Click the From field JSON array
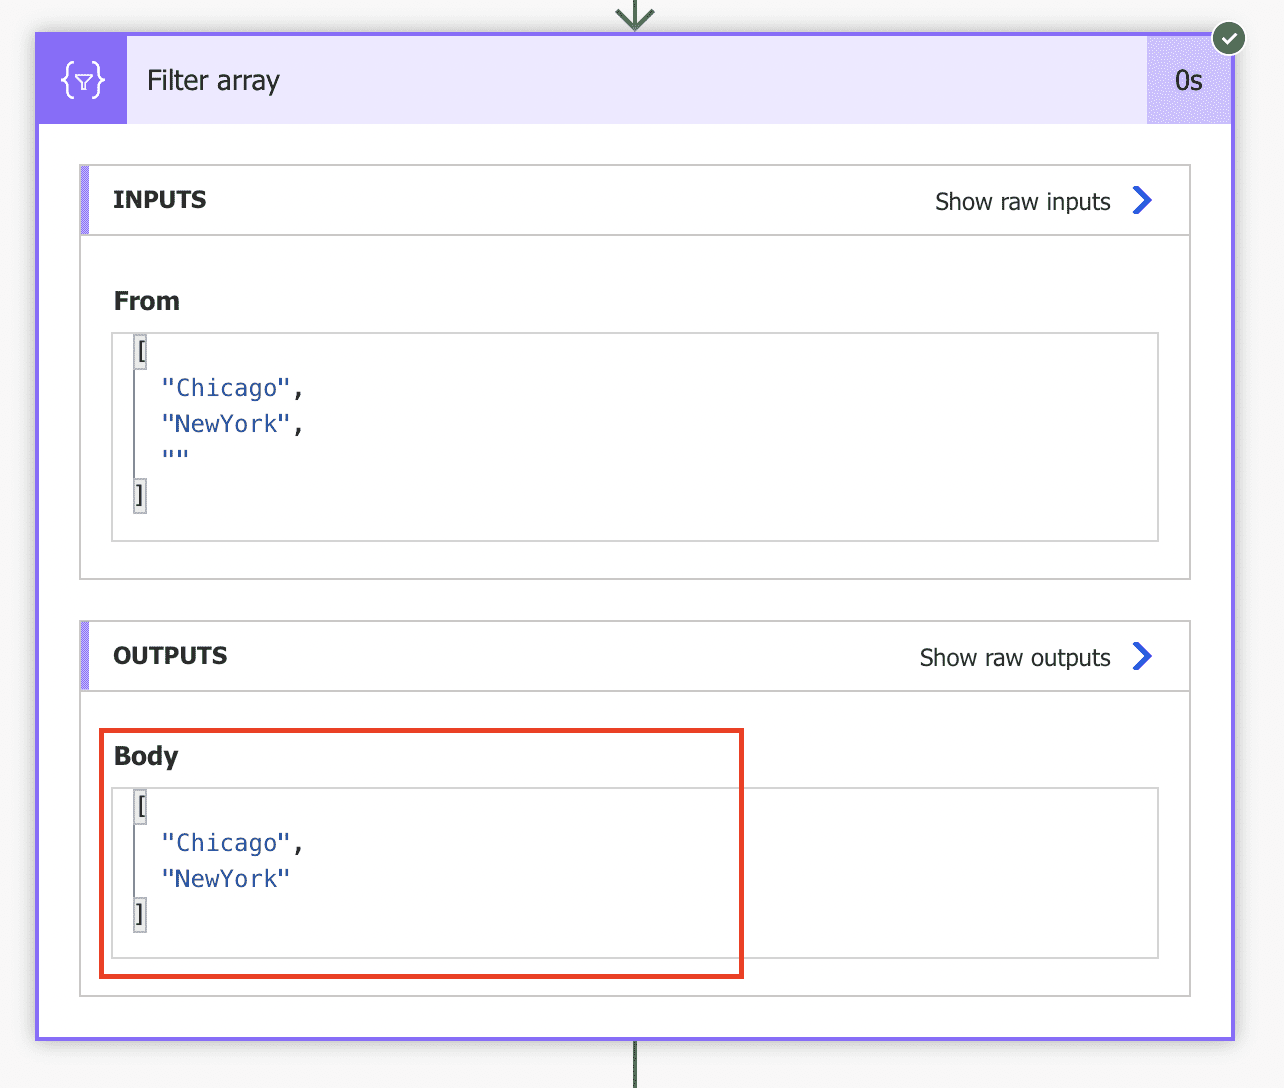Viewport: 1284px width, 1088px height. (x=635, y=435)
